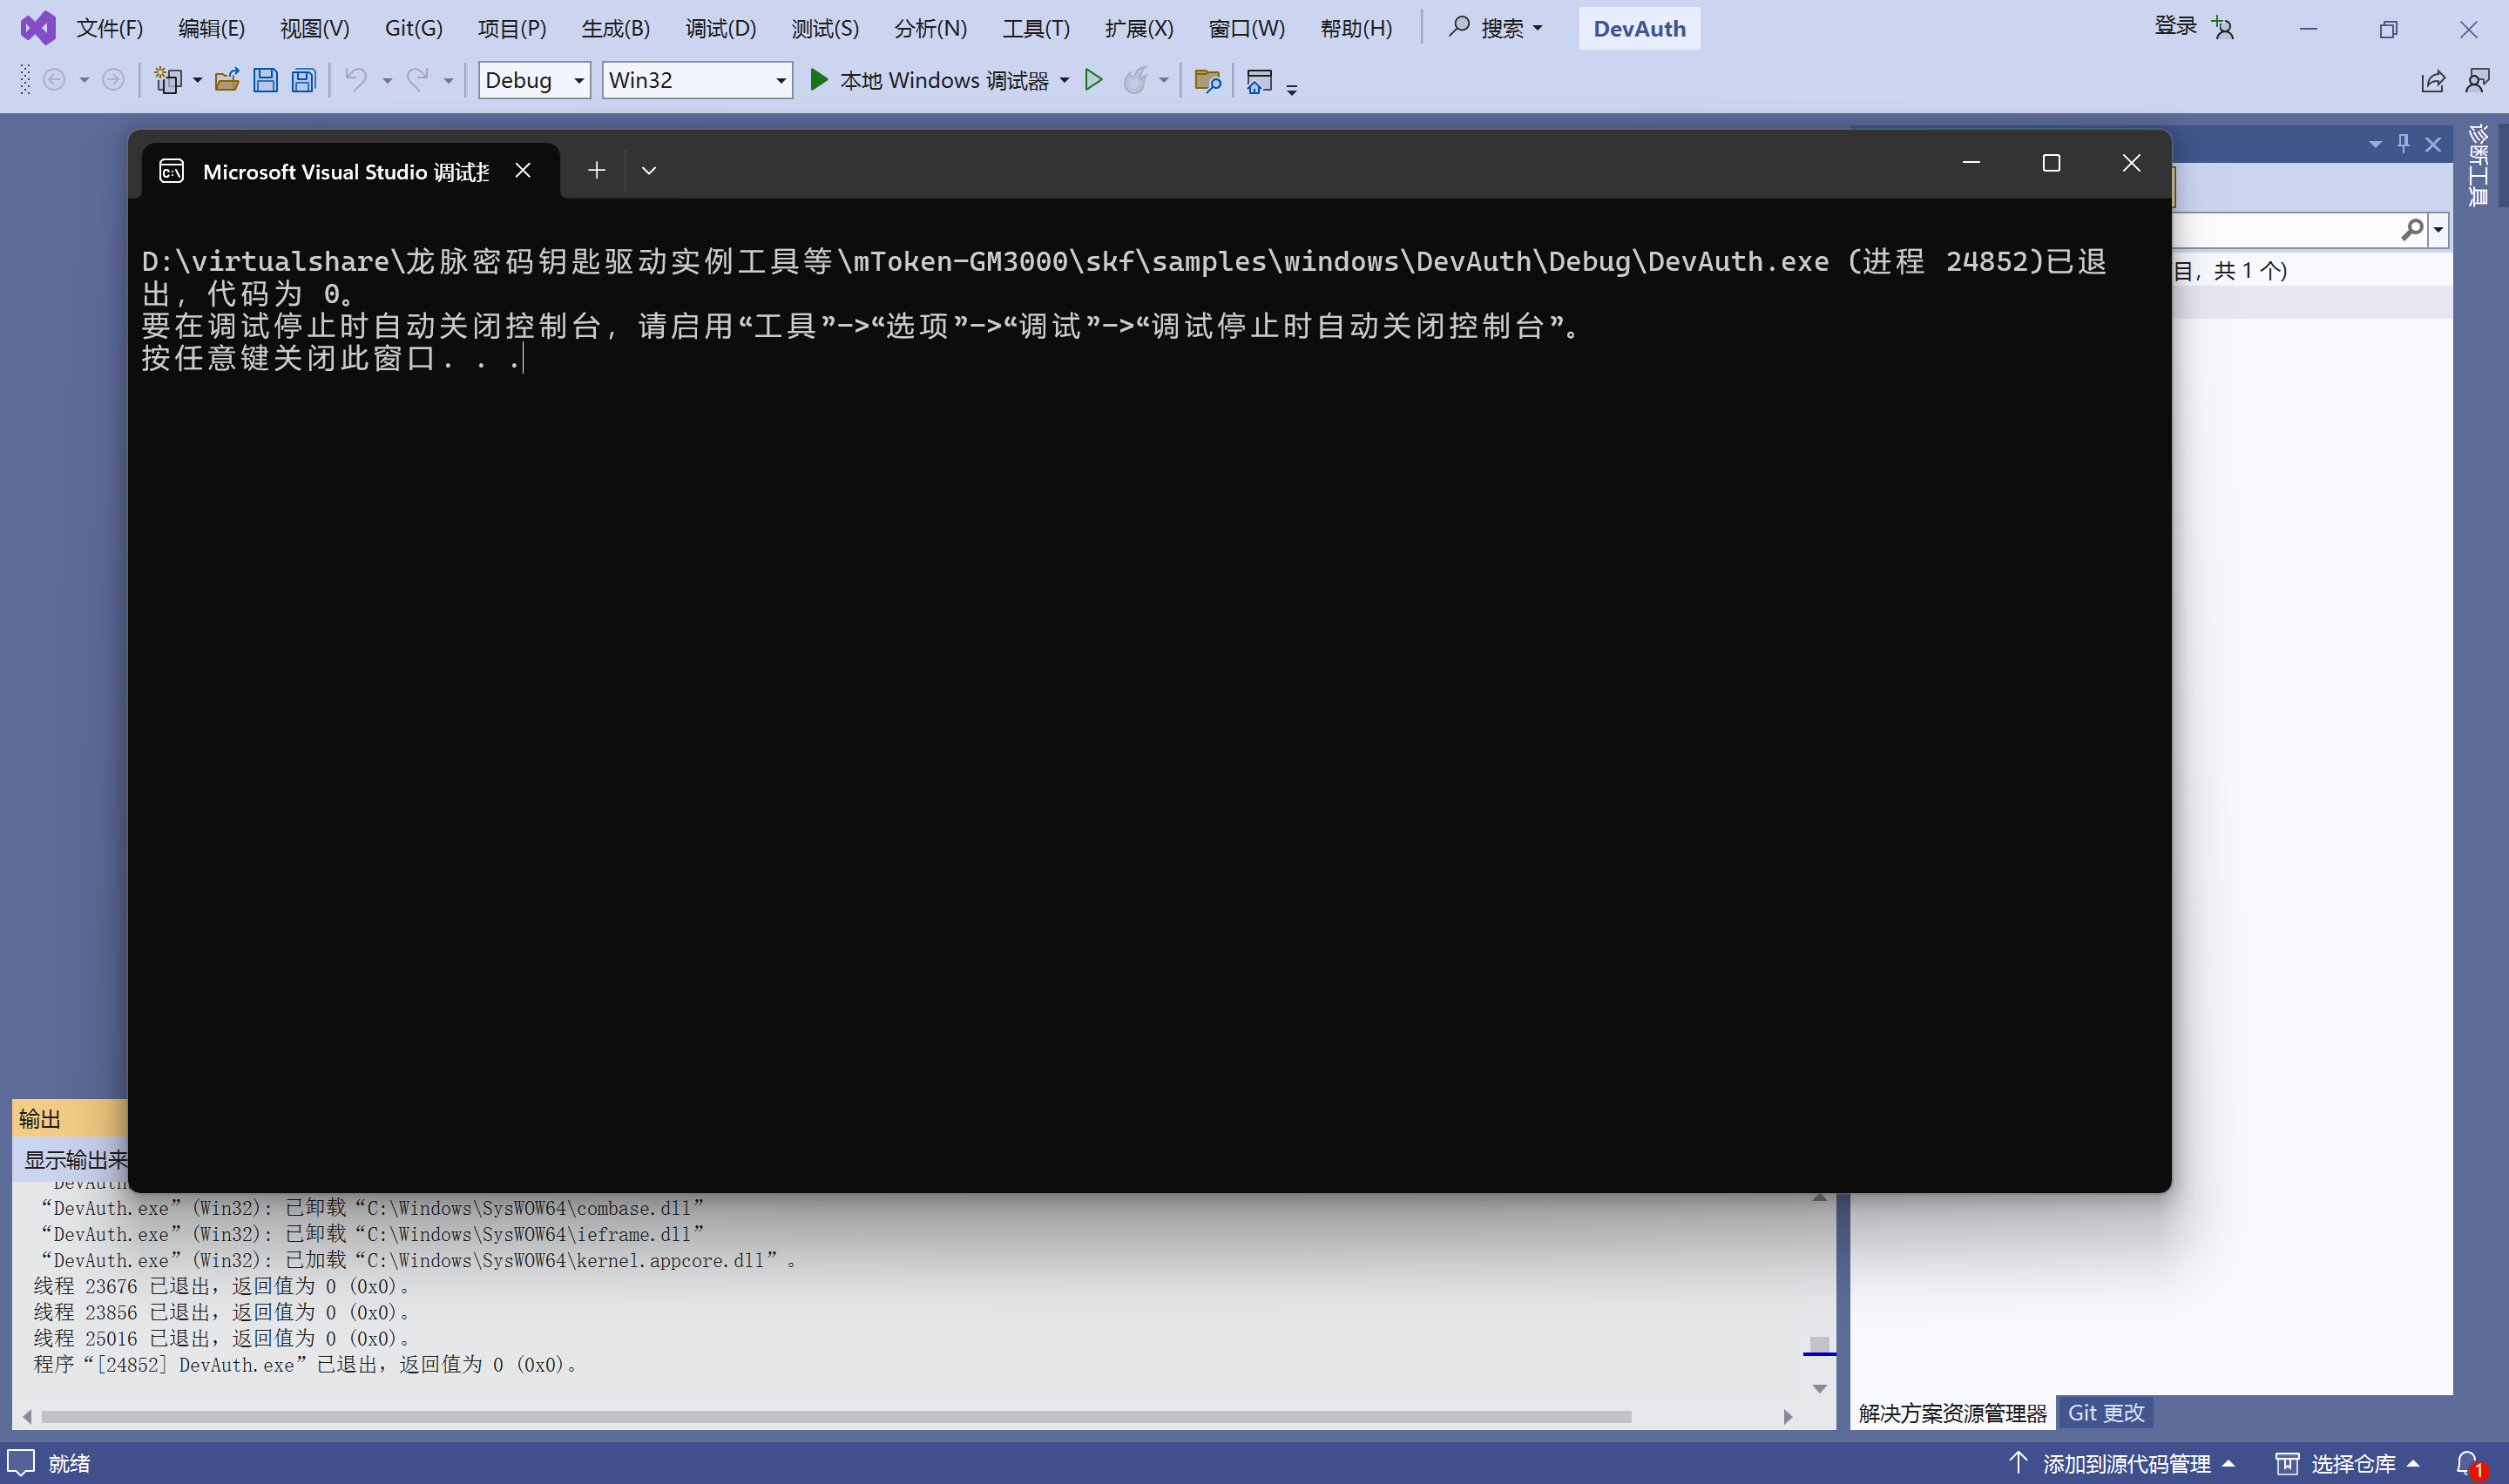Click the Open File folder icon
The height and width of the screenshot is (1484, 2509).
(x=227, y=80)
